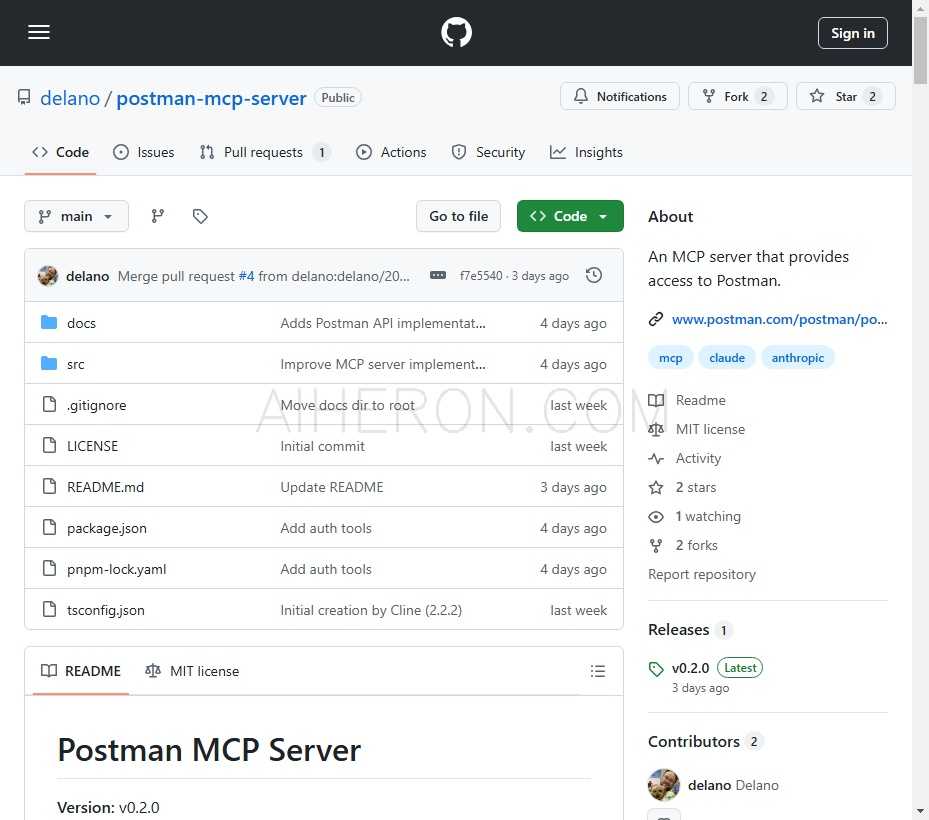Viewport: 929px width, 820px height.
Task: Click the Sign in button
Action: (852, 32)
